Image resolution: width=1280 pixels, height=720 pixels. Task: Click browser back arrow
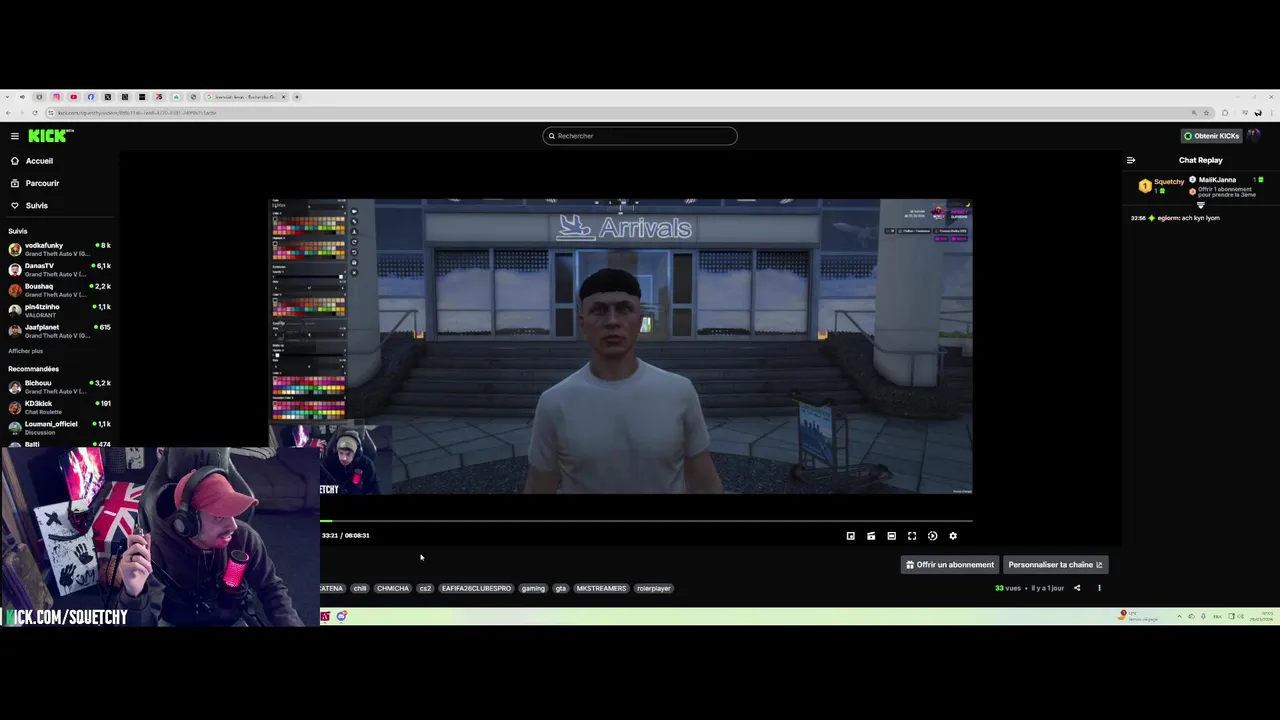8,113
